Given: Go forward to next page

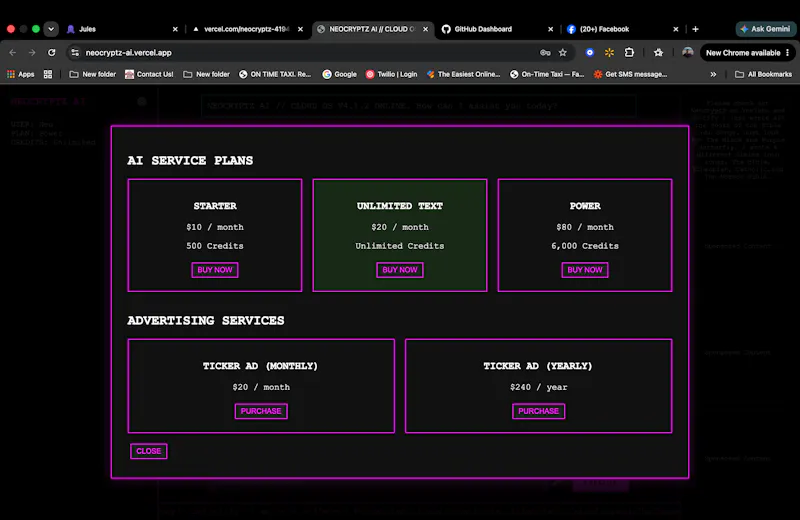Looking at the screenshot, I should coord(32,53).
